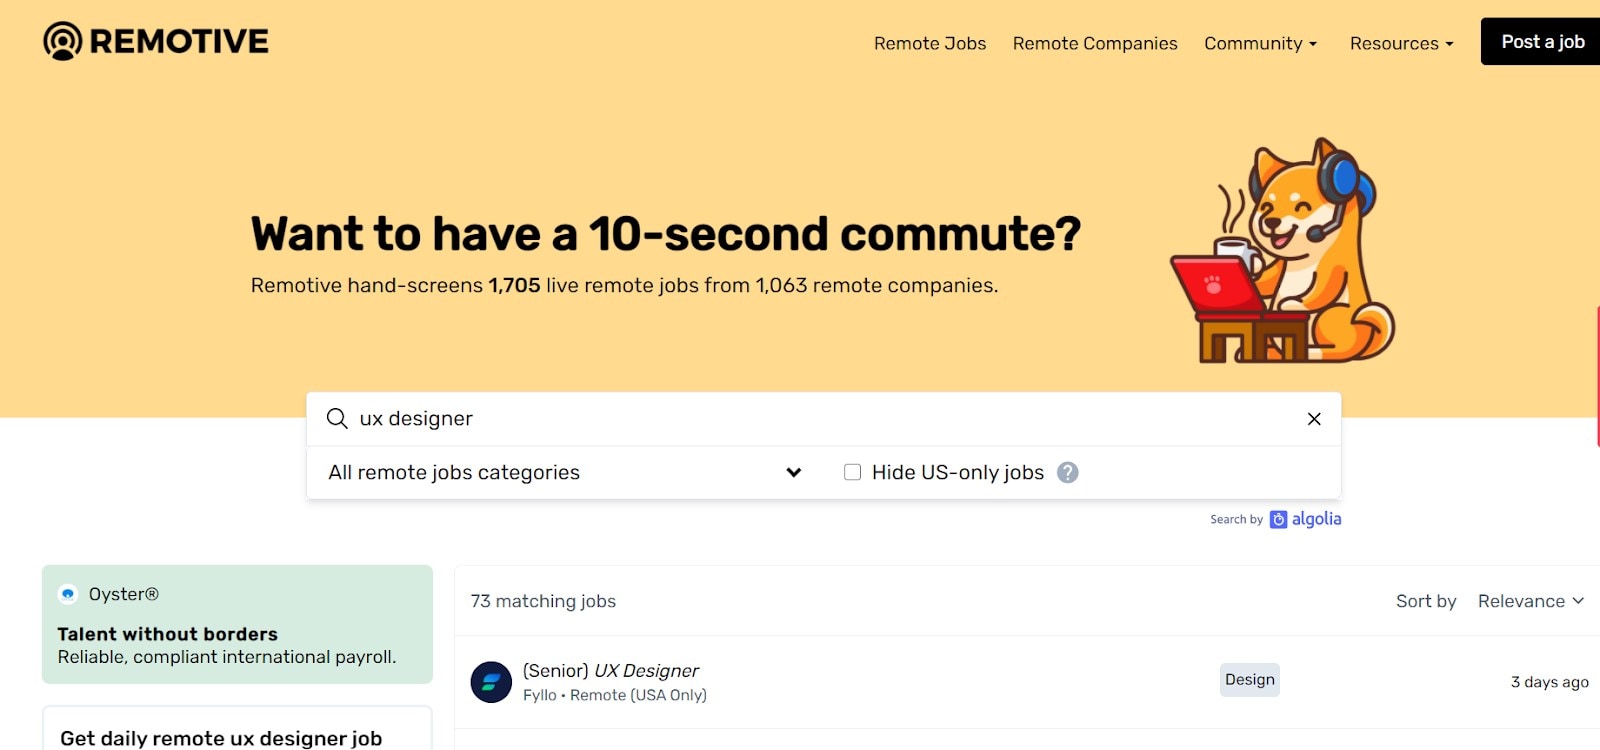
Task: Toggle the Hide US-only jobs checkbox
Action: click(852, 472)
